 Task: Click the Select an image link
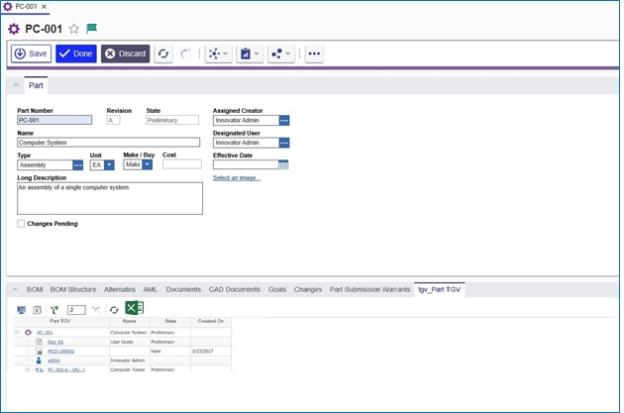[x=236, y=178]
